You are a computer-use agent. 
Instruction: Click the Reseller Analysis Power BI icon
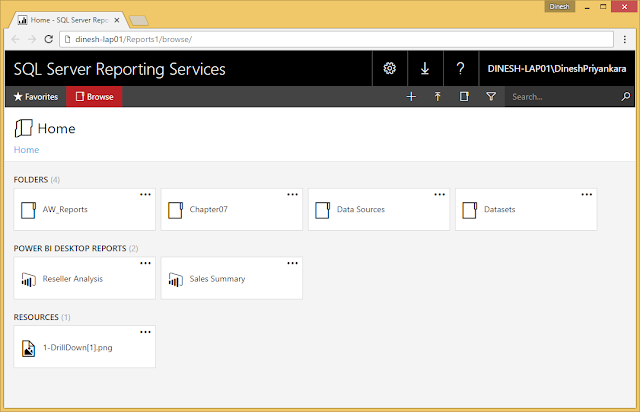pos(28,279)
